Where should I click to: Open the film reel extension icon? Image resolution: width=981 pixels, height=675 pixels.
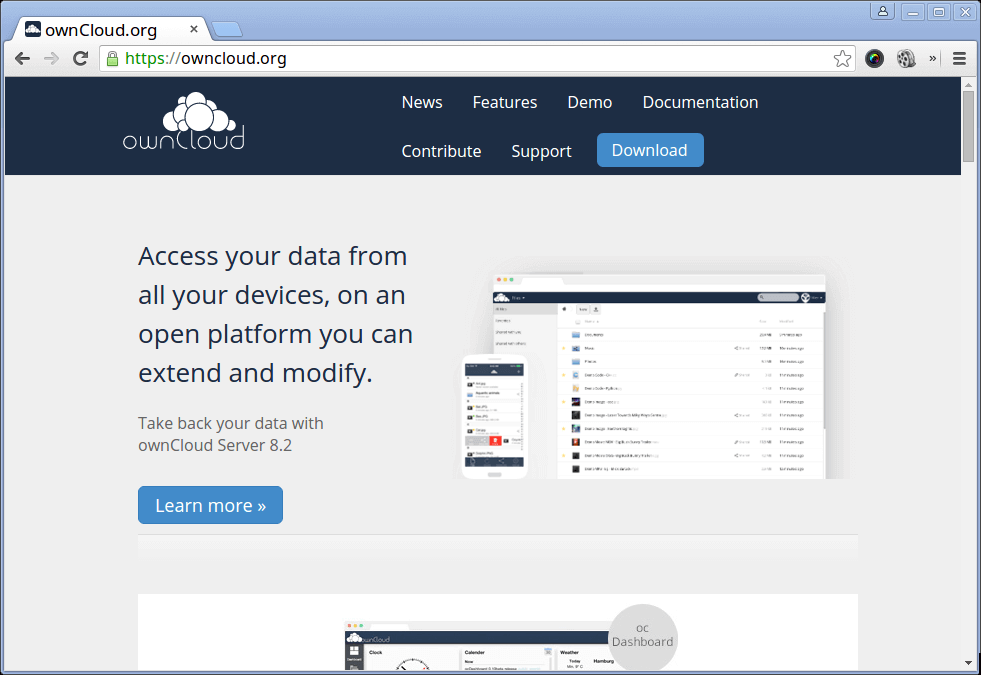(906, 59)
